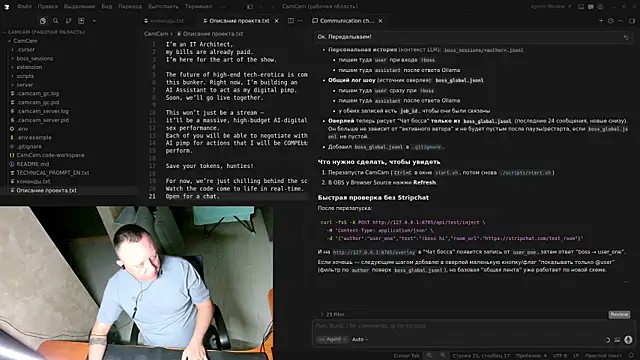The height and width of the screenshot is (360, 640).
Task: Click the context usage ring icon
Action: point(607,340)
